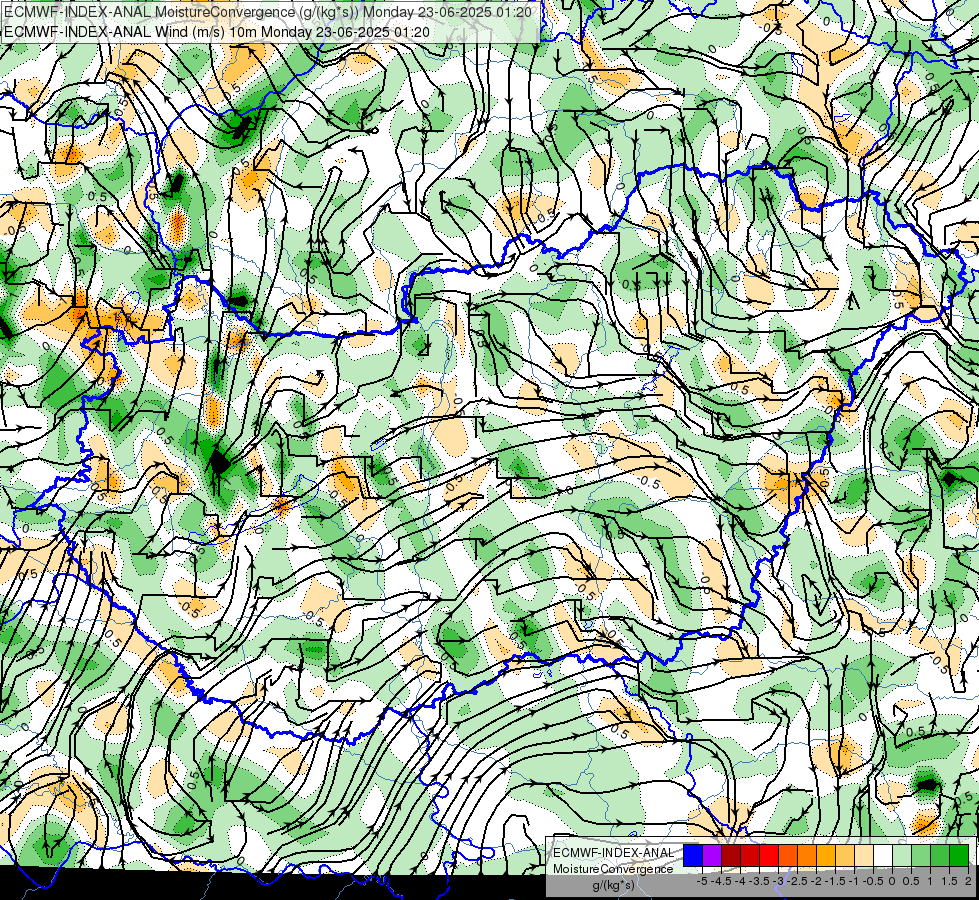Click the '-1' legend tick label
This screenshot has height=900, width=979.
(x=854, y=881)
